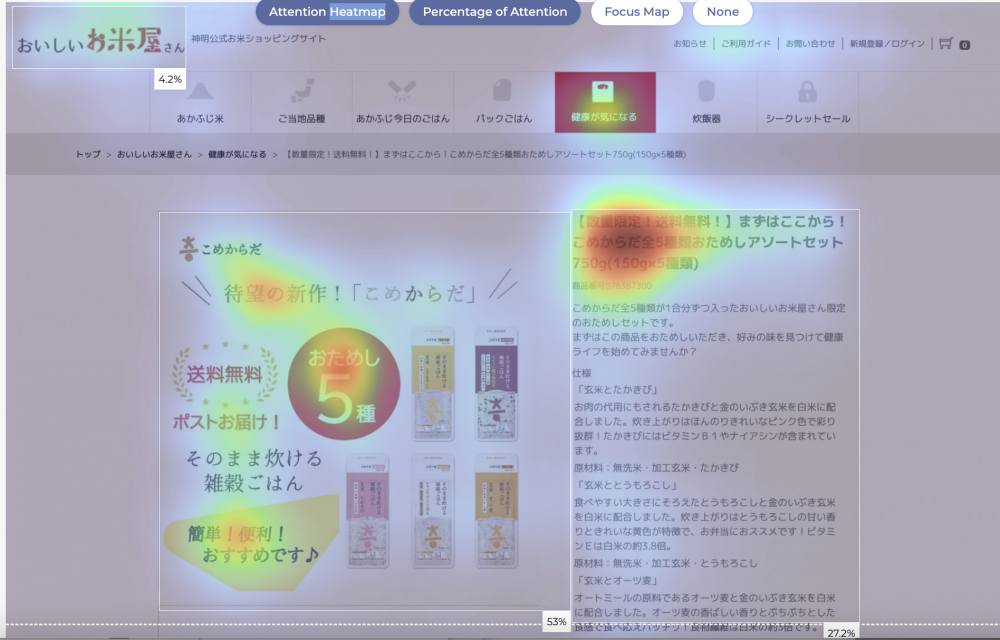Select the ご当地品種 map icon
The width and height of the screenshot is (1000, 640).
[x=301, y=92]
